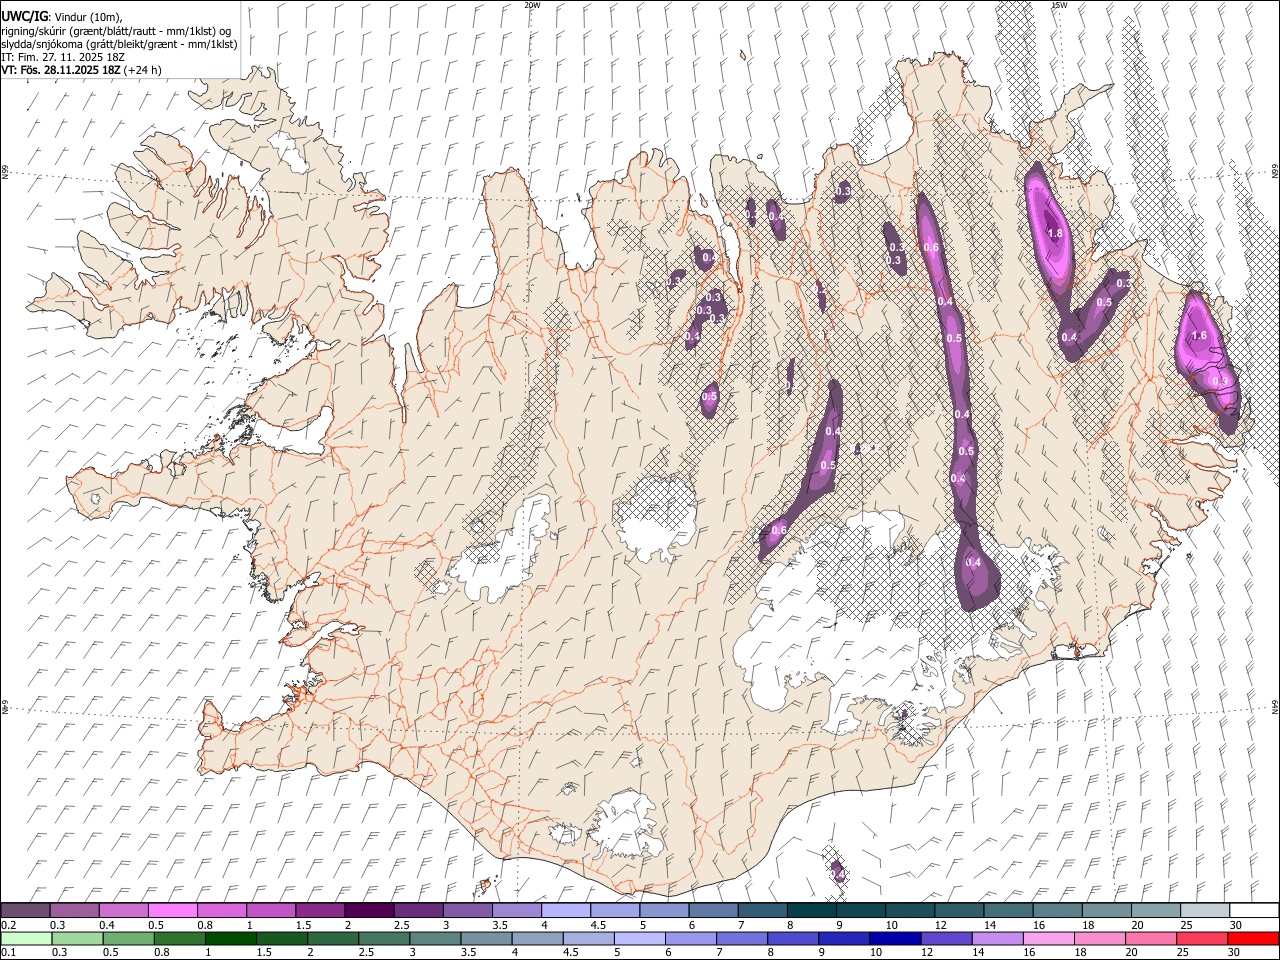
Task: Click the 1.8 snowfall value on the map
Action: [x=1054, y=234]
